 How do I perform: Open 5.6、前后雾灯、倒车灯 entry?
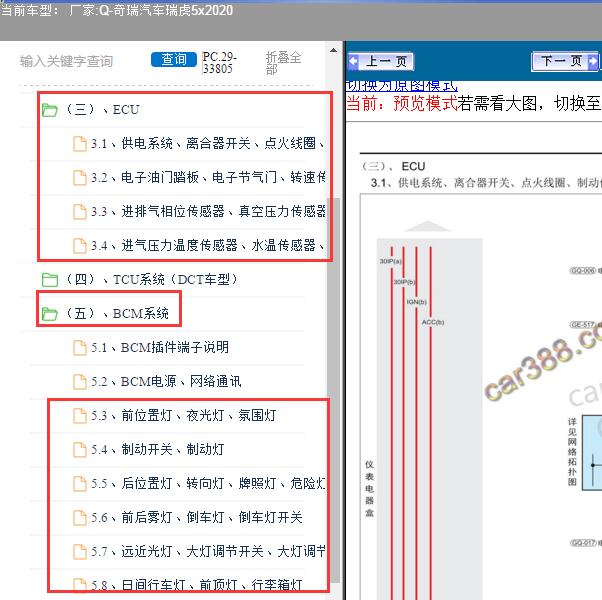(197, 517)
